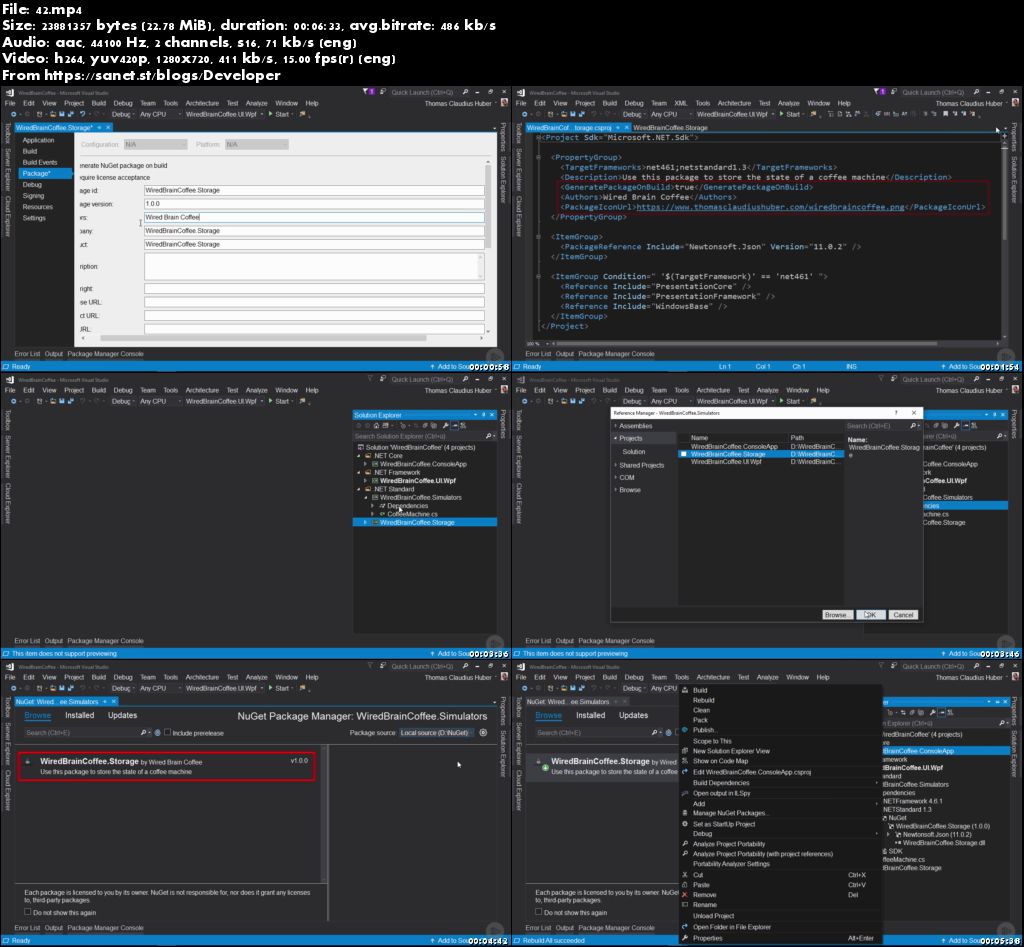
Task: Tick Do not show this again in Ready-status NuGet frame
Action: coord(27,912)
